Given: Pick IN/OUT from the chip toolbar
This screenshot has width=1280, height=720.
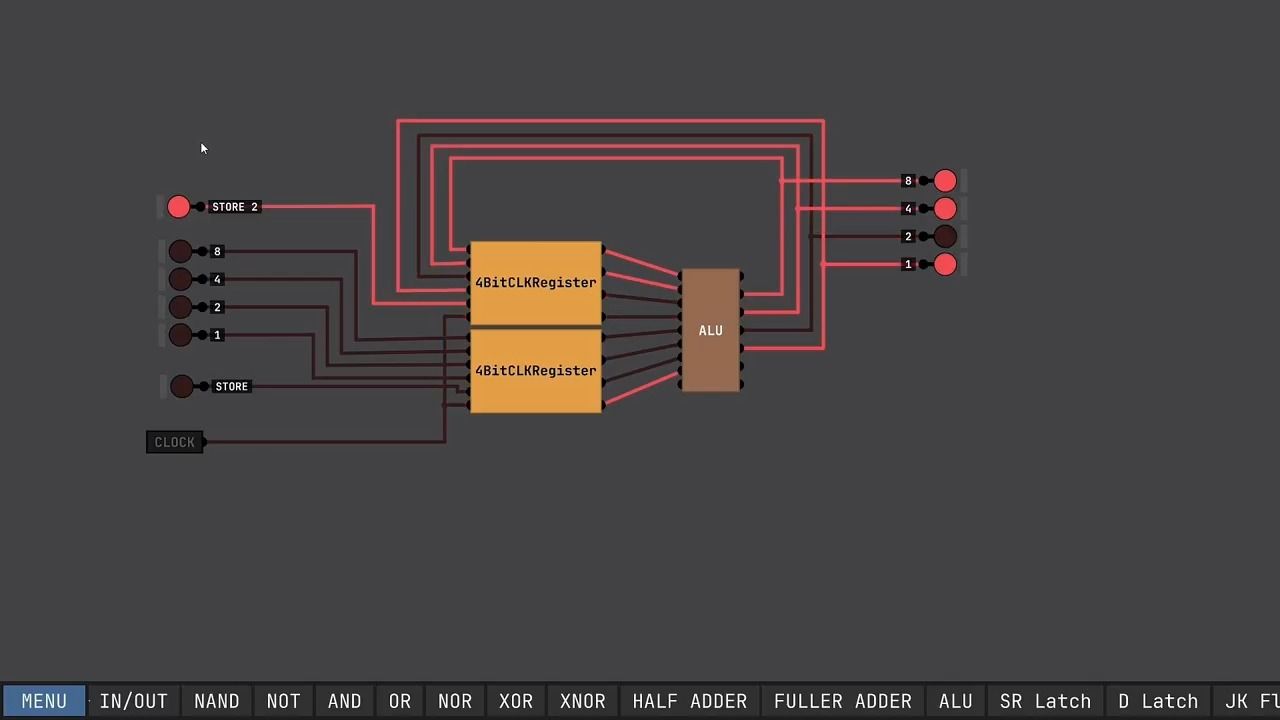Looking at the screenshot, I should (x=133, y=701).
